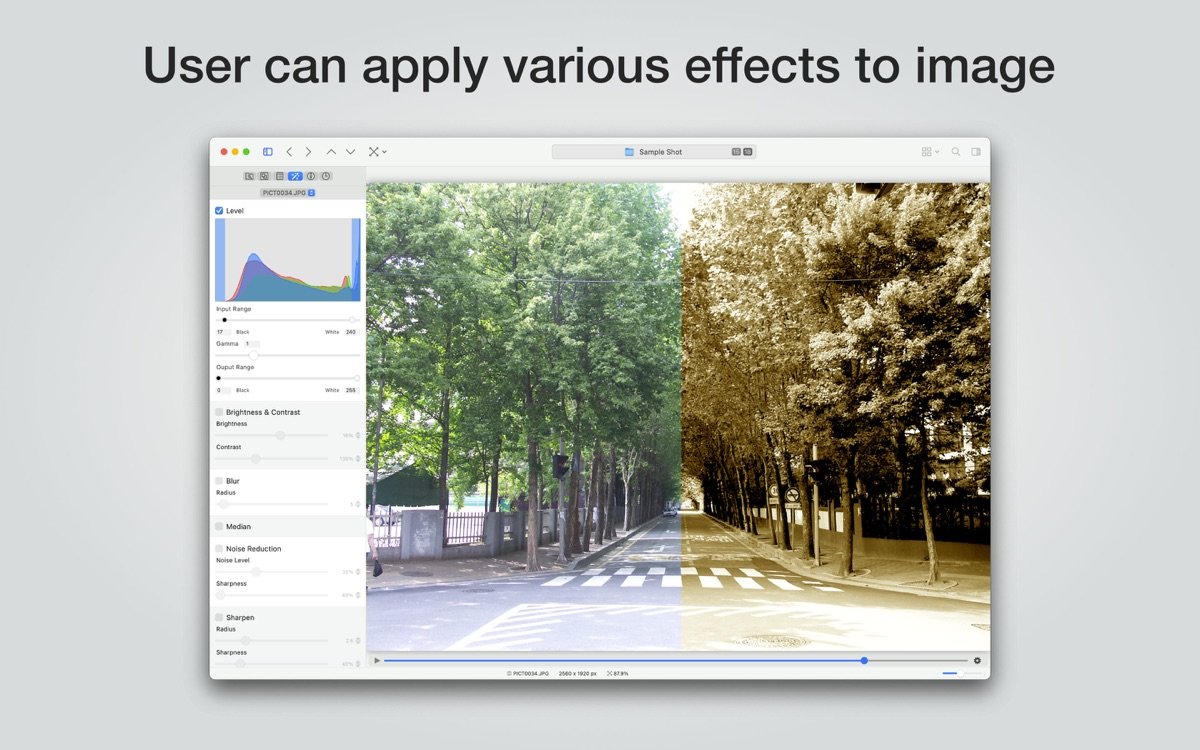The image size is (1200, 750).
Task: Click the Sample Shot folder path
Action: click(654, 152)
